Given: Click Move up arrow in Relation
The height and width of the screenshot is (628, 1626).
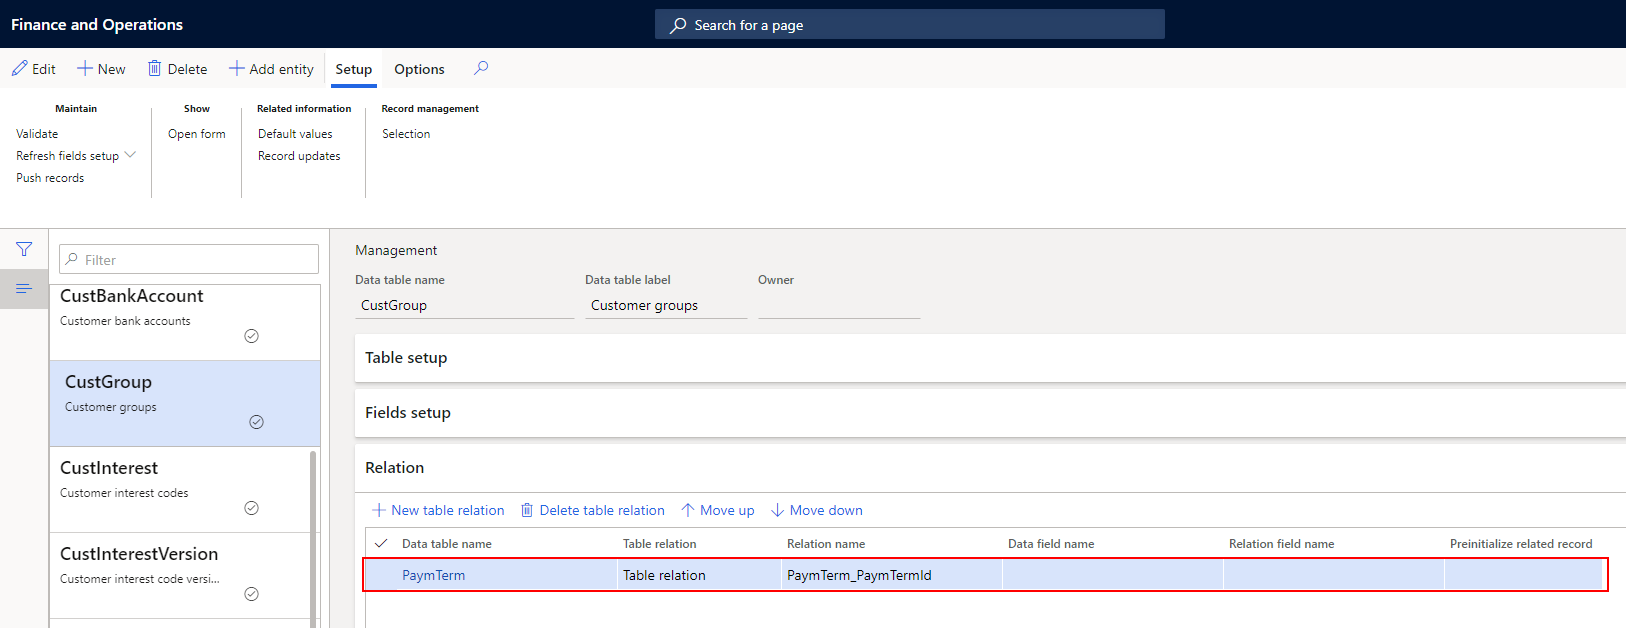Looking at the screenshot, I should point(688,510).
